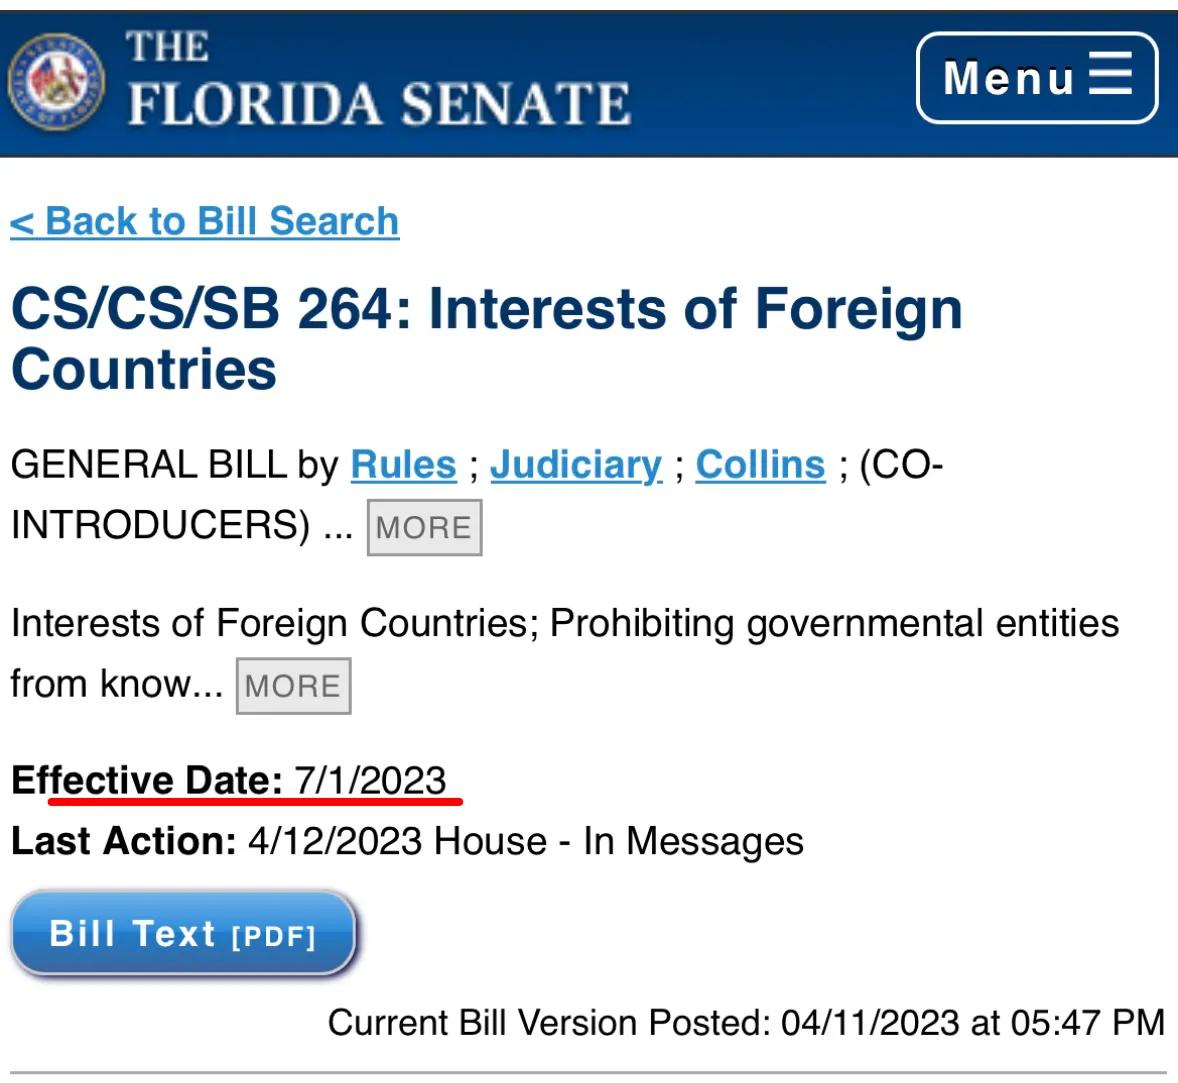Click the GENERAL BILL by label

[174, 465]
